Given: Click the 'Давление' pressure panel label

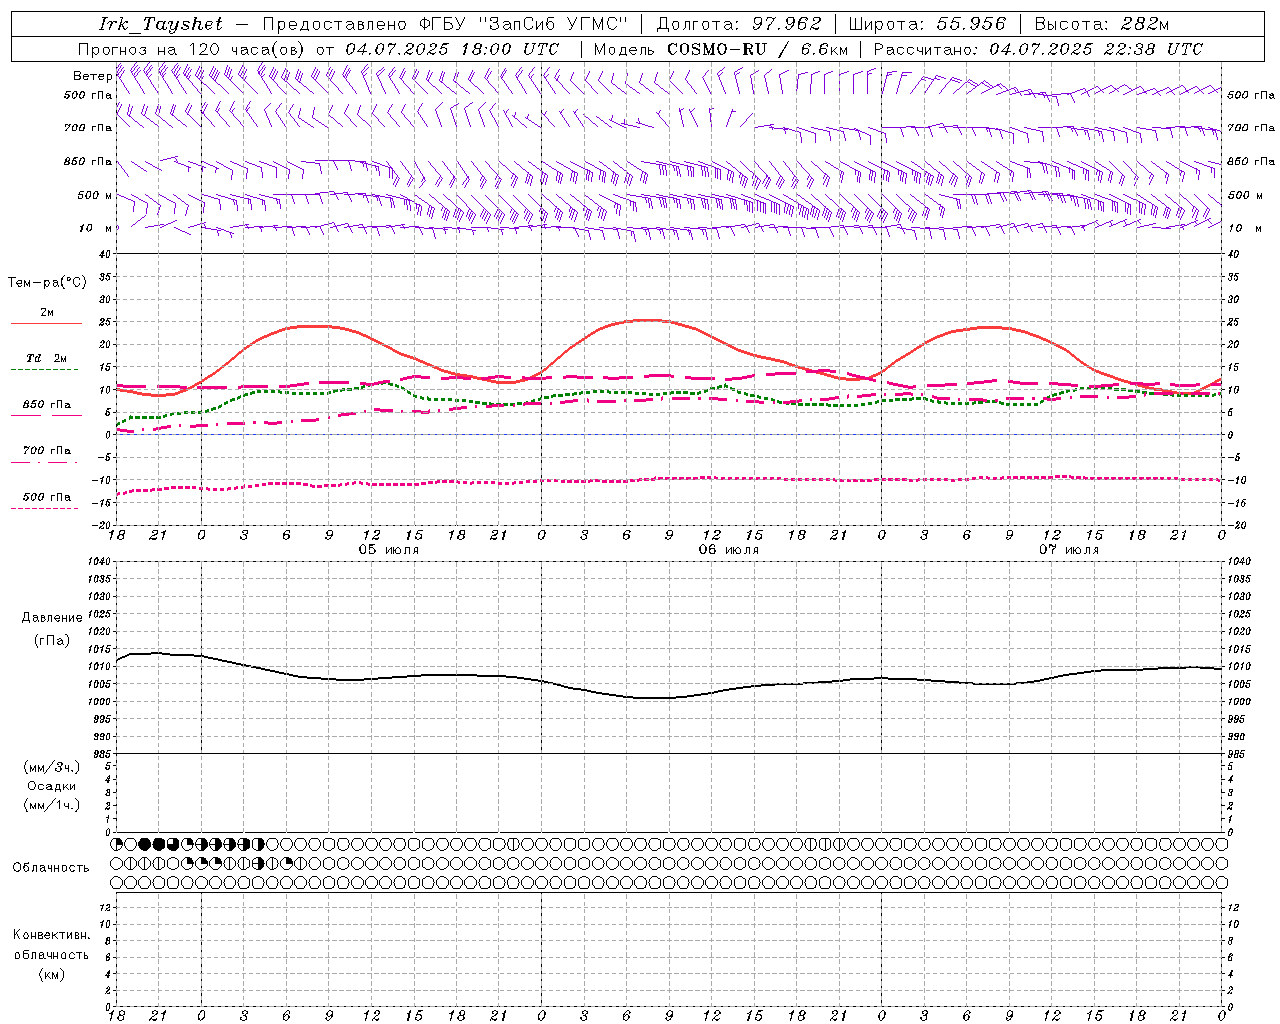Looking at the screenshot, I should point(52,617).
